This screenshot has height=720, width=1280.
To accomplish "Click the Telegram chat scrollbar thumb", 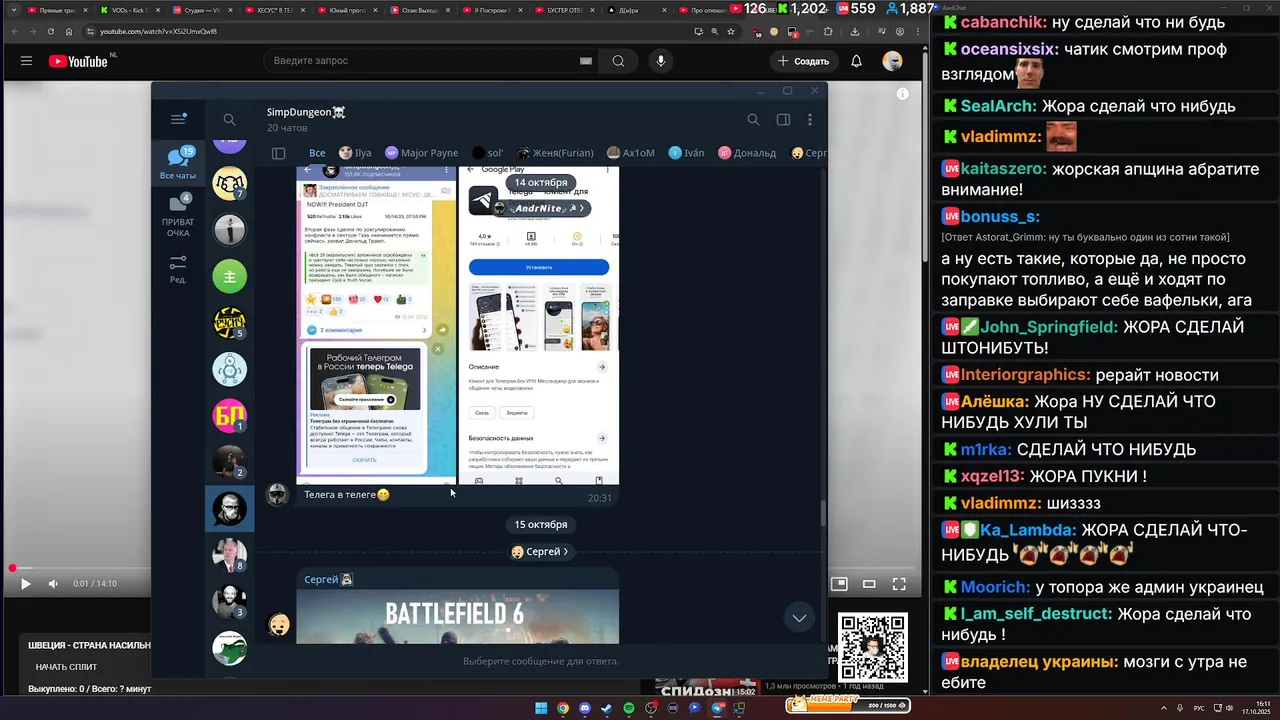I will coord(823,512).
